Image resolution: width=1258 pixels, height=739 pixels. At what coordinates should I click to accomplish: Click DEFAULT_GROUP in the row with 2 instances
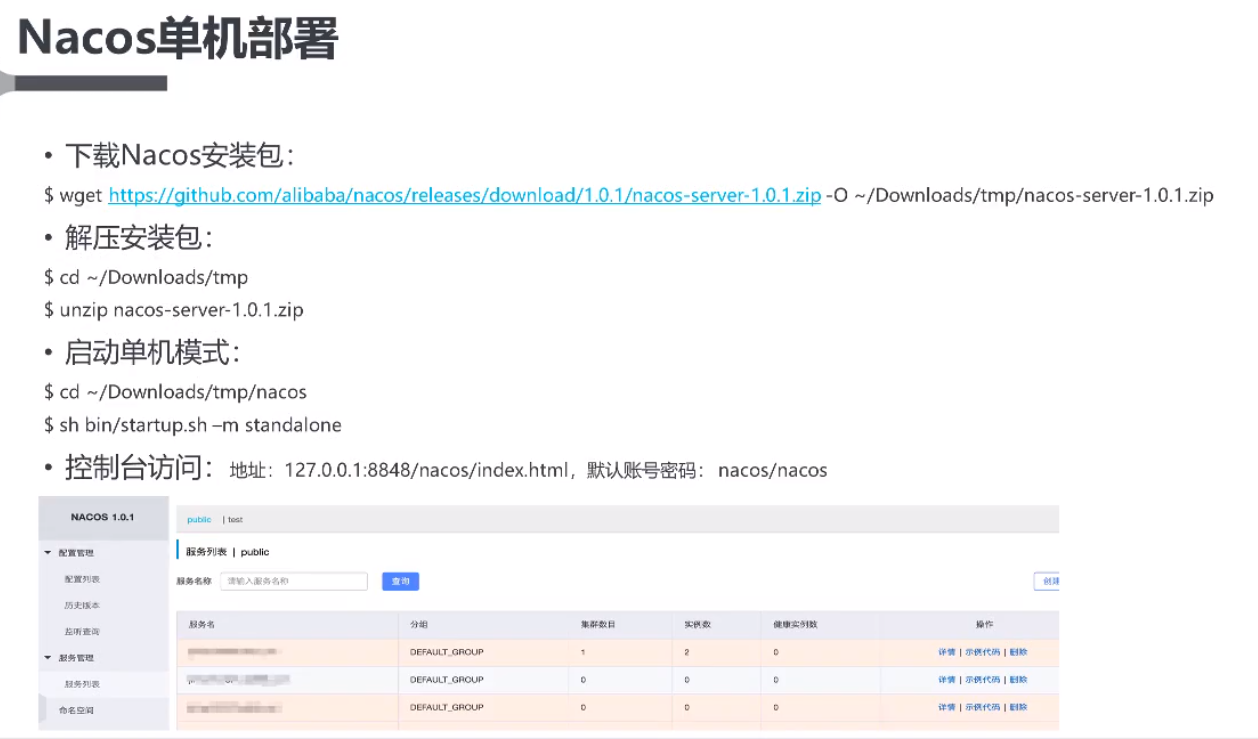point(446,652)
